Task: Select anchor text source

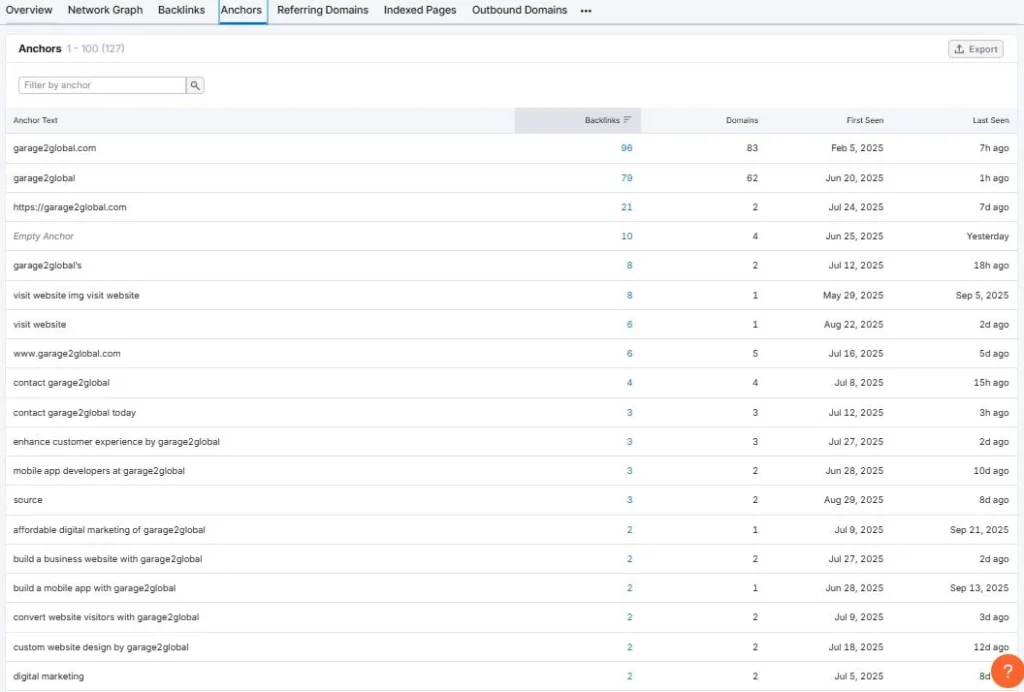Action: 27,499
